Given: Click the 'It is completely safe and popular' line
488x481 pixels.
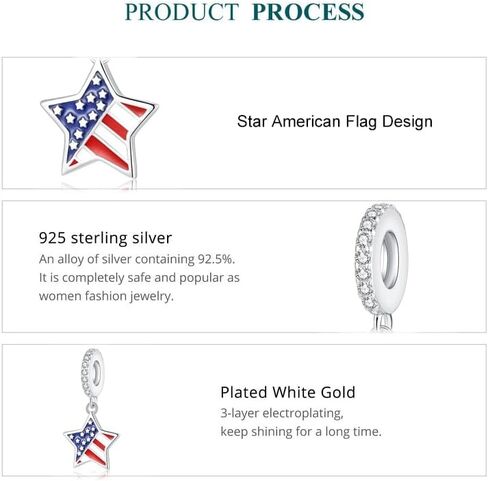Looking at the screenshot, I should coord(139,278).
